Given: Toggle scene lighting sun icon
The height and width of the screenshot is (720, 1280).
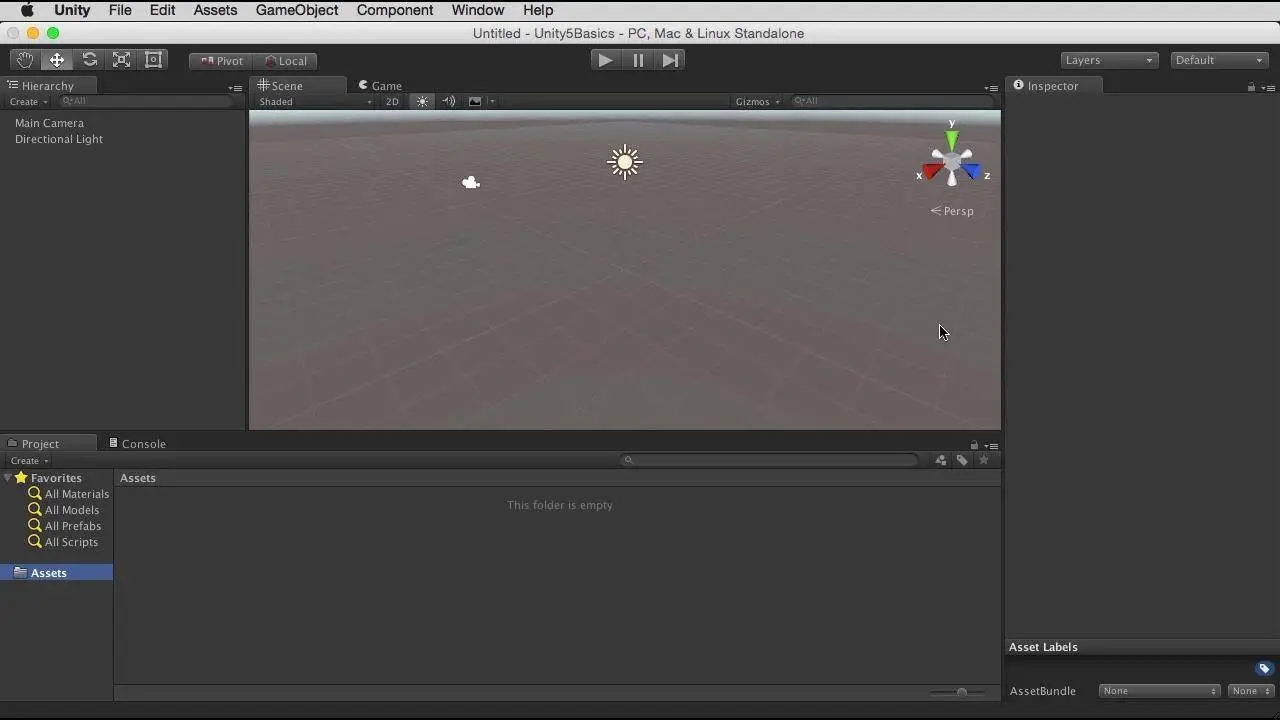Looking at the screenshot, I should (422, 101).
